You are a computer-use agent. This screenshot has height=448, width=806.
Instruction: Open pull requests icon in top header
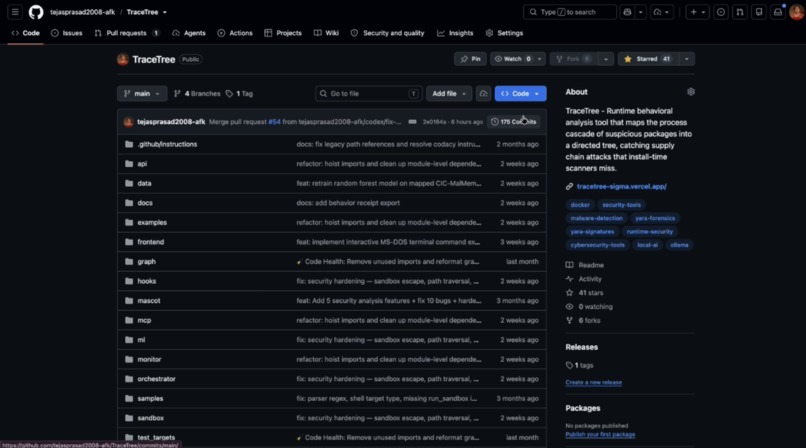pos(740,12)
